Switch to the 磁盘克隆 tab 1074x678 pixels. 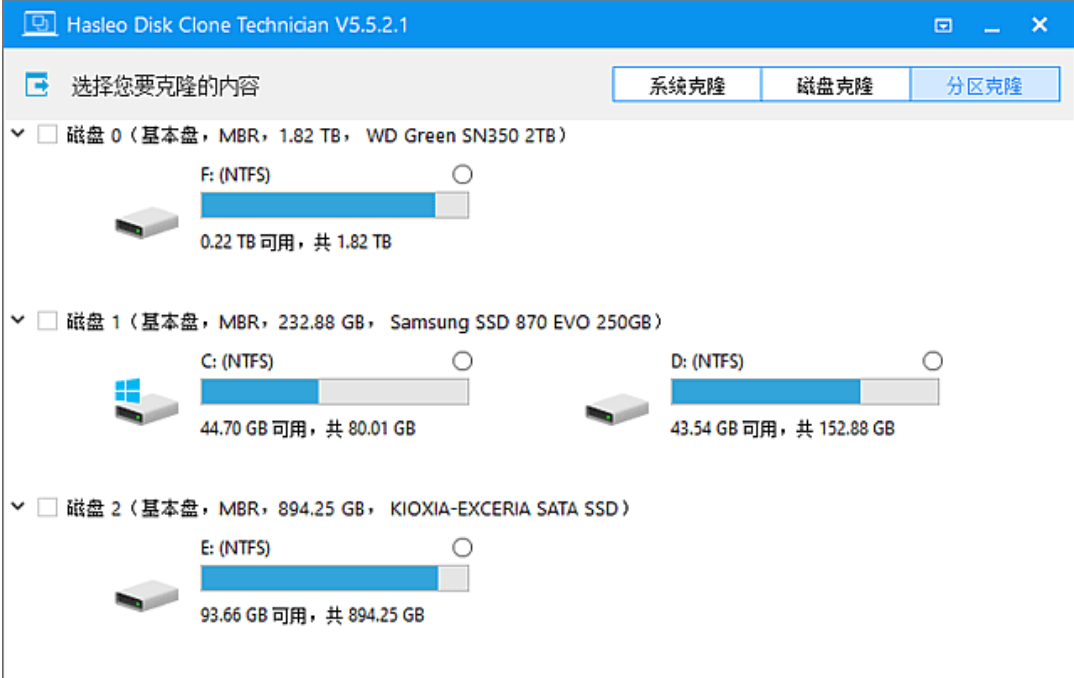pyautogui.click(x=835, y=85)
